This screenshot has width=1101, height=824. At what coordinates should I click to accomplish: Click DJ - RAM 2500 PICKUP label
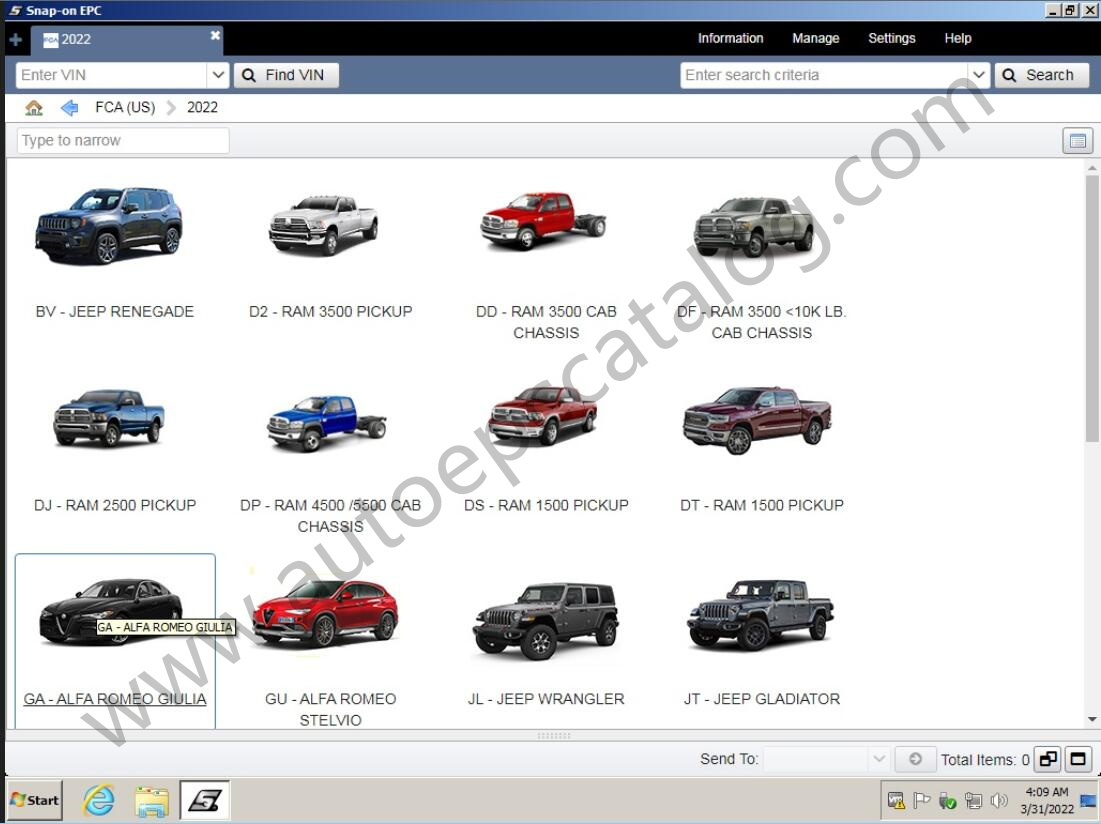(115, 505)
